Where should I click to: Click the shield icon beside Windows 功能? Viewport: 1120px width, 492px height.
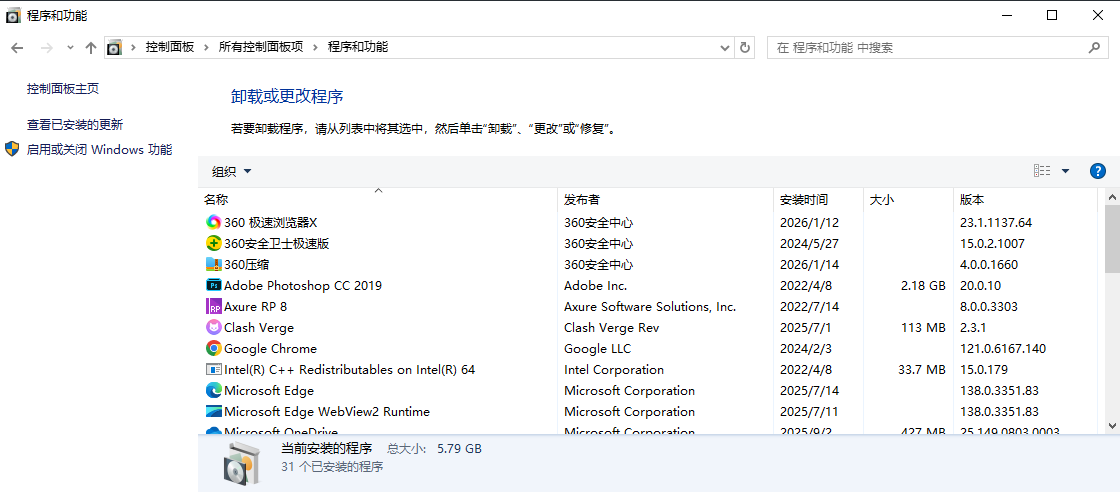(x=12, y=149)
